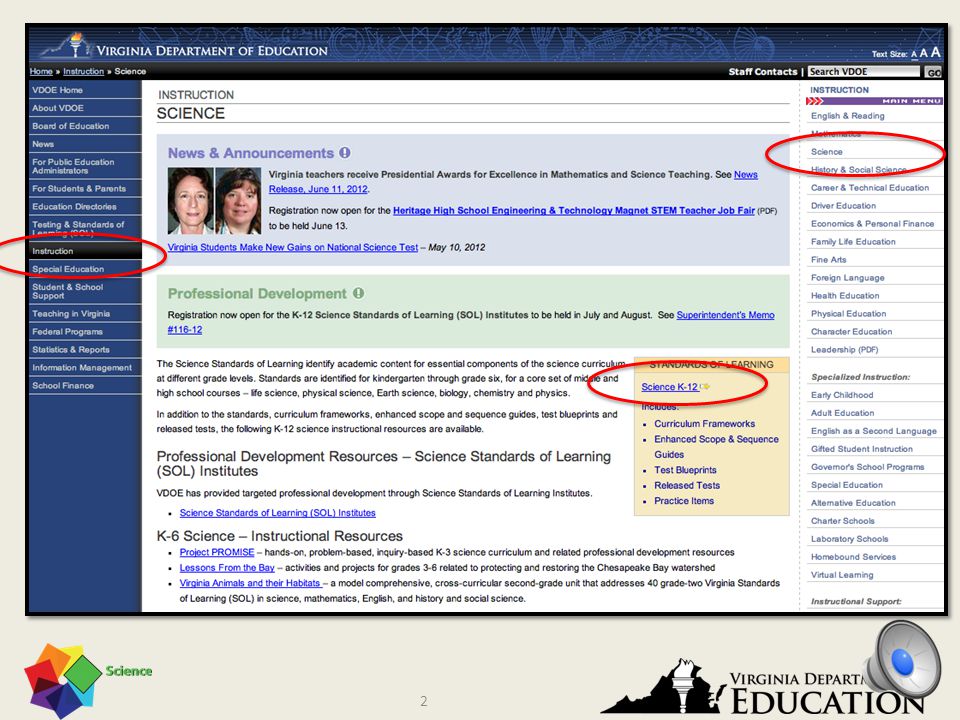Open Enhanced Scope & Sequence Guides link

coord(716,447)
